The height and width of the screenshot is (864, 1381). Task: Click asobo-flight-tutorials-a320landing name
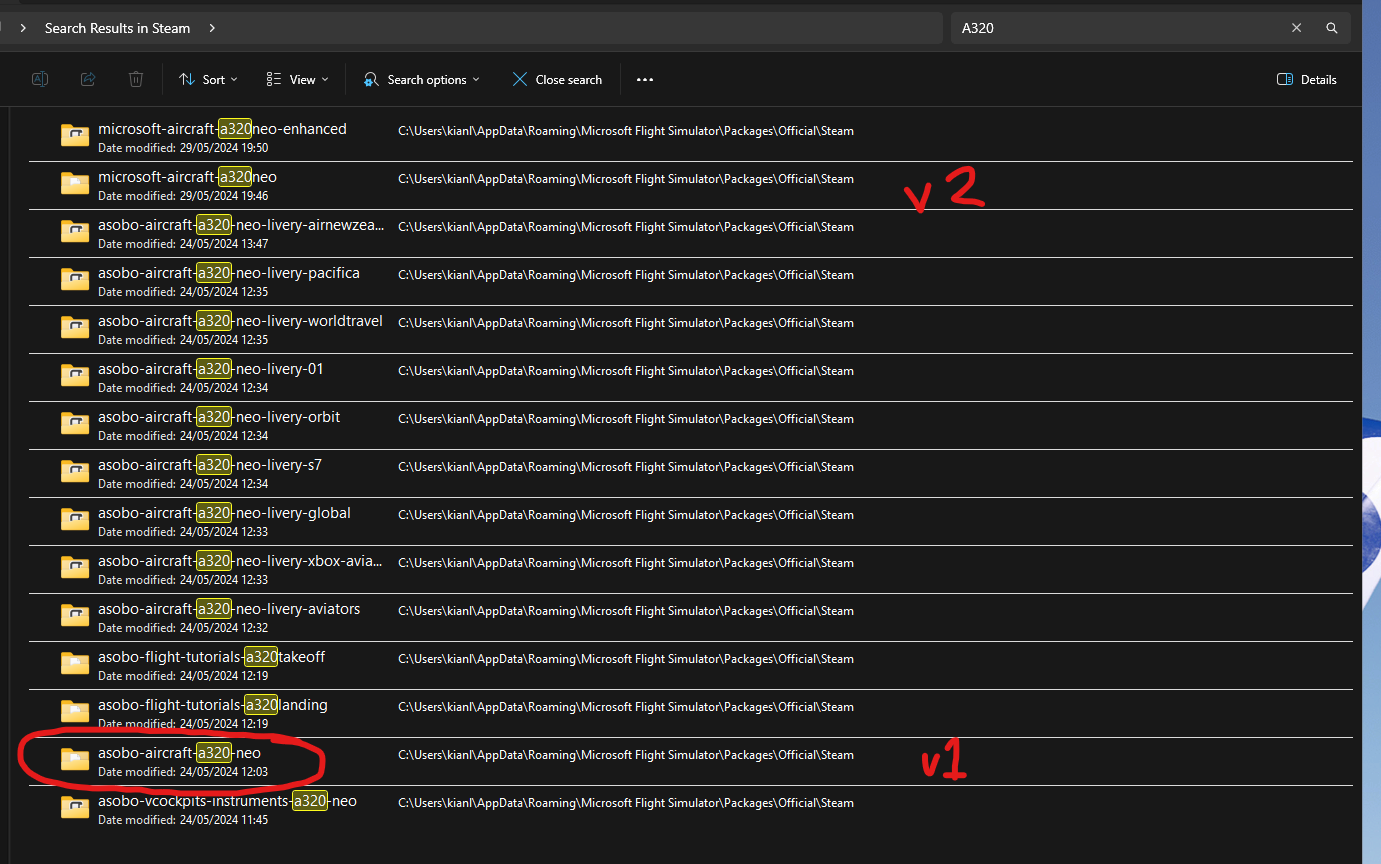coord(213,705)
